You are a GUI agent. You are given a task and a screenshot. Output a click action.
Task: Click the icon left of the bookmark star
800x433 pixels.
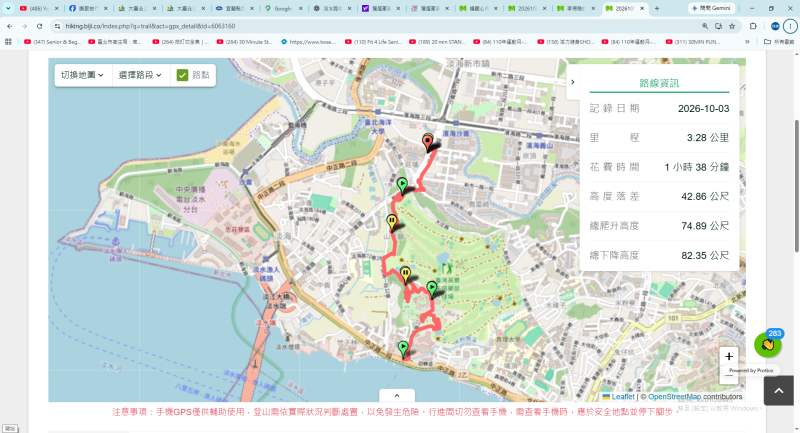click(x=718, y=26)
